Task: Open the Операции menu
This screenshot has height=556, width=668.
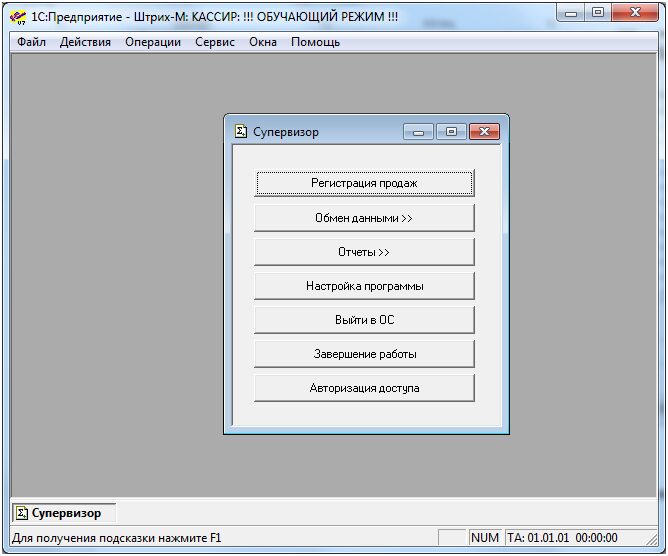Action: [x=153, y=42]
